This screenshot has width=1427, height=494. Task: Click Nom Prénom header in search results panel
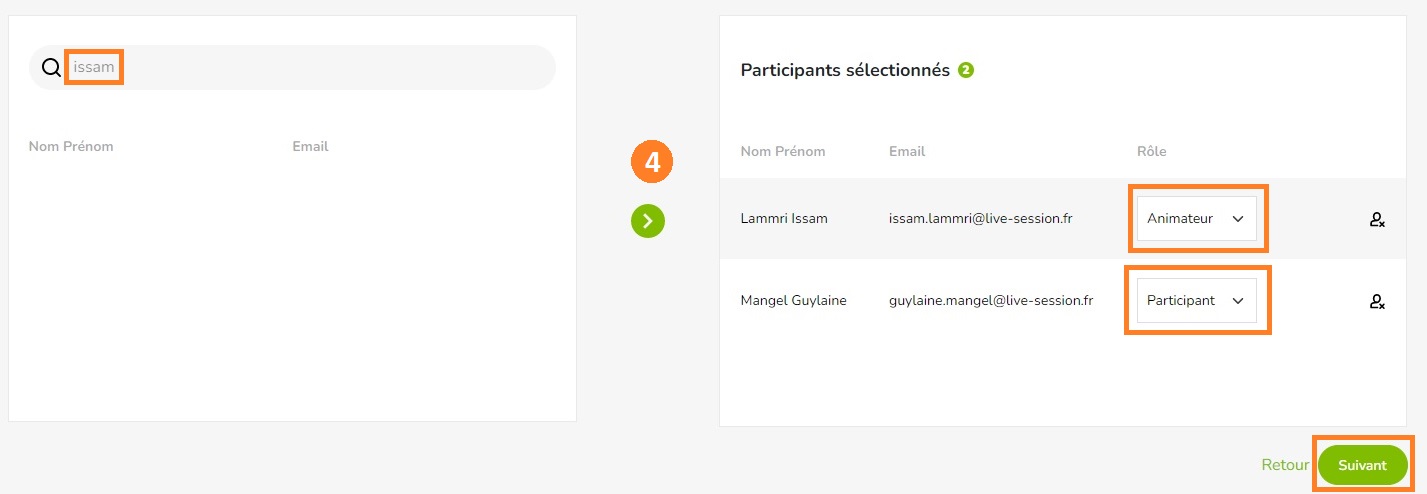coord(71,146)
